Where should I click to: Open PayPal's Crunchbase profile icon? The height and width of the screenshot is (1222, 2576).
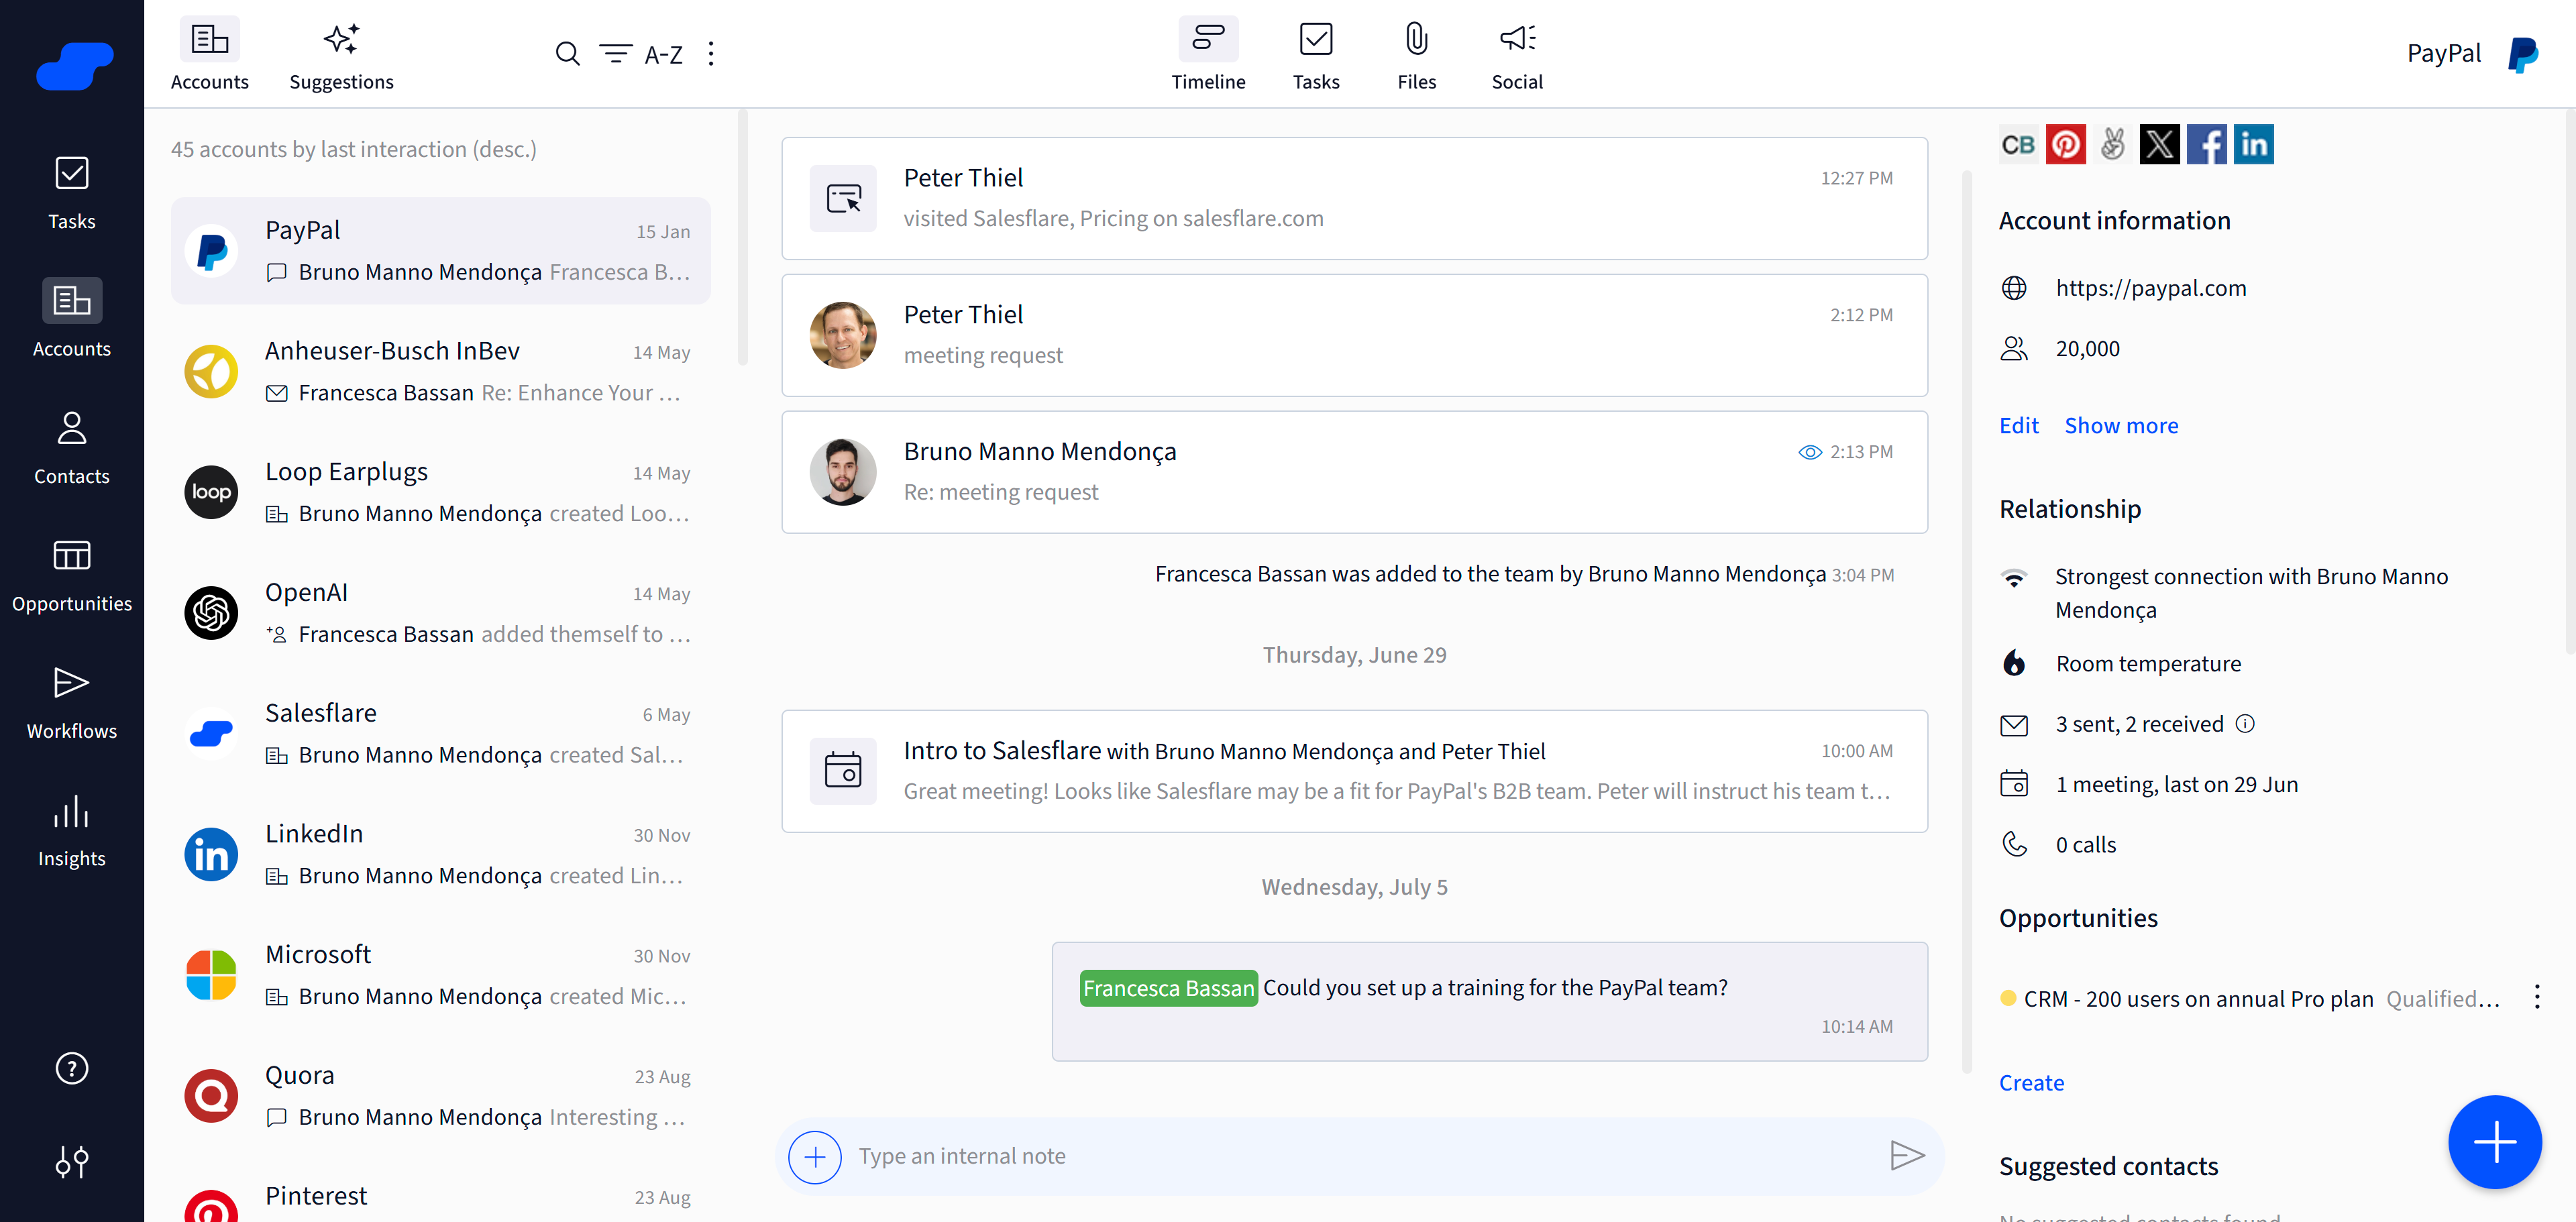2018,144
